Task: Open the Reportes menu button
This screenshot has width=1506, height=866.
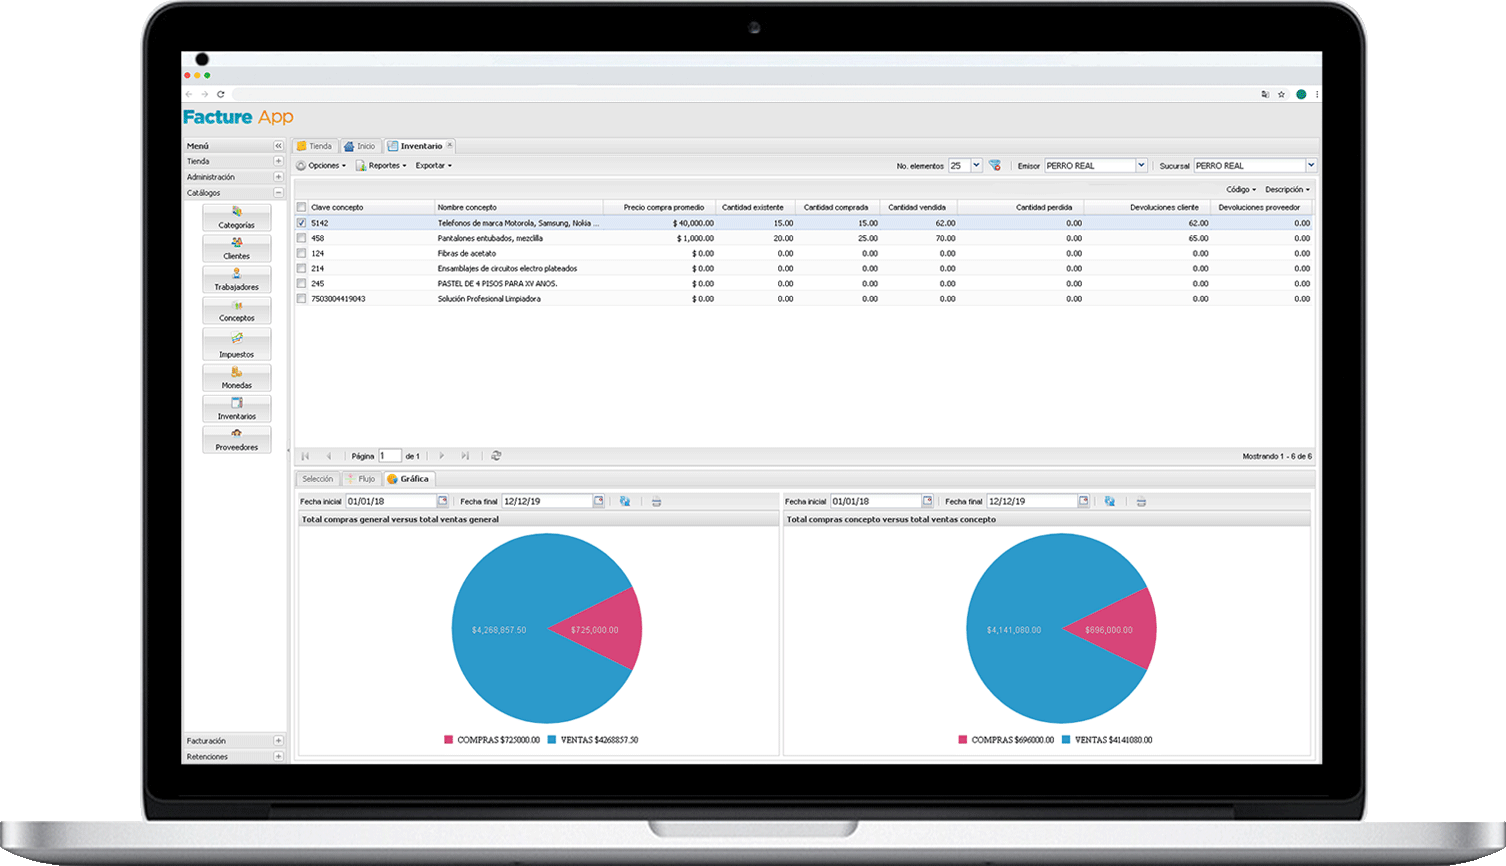Action: click(381, 166)
